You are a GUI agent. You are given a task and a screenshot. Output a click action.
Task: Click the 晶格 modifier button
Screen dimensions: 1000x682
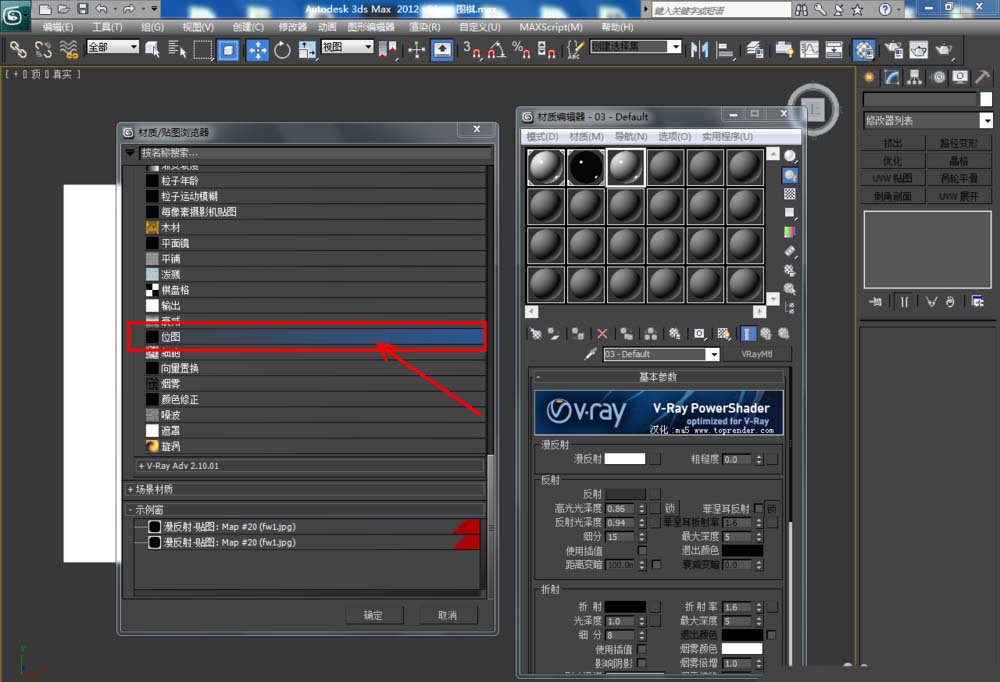pos(959,161)
